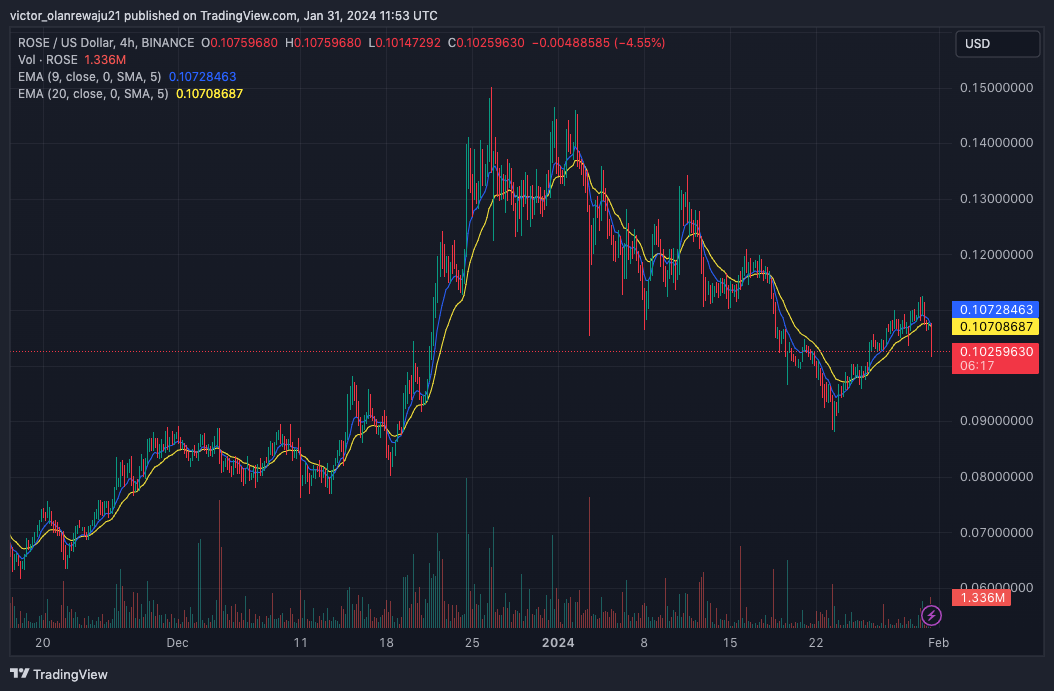Click the 0.08000000 price axis label
Viewport: 1054px width, 691px height.
996,477
